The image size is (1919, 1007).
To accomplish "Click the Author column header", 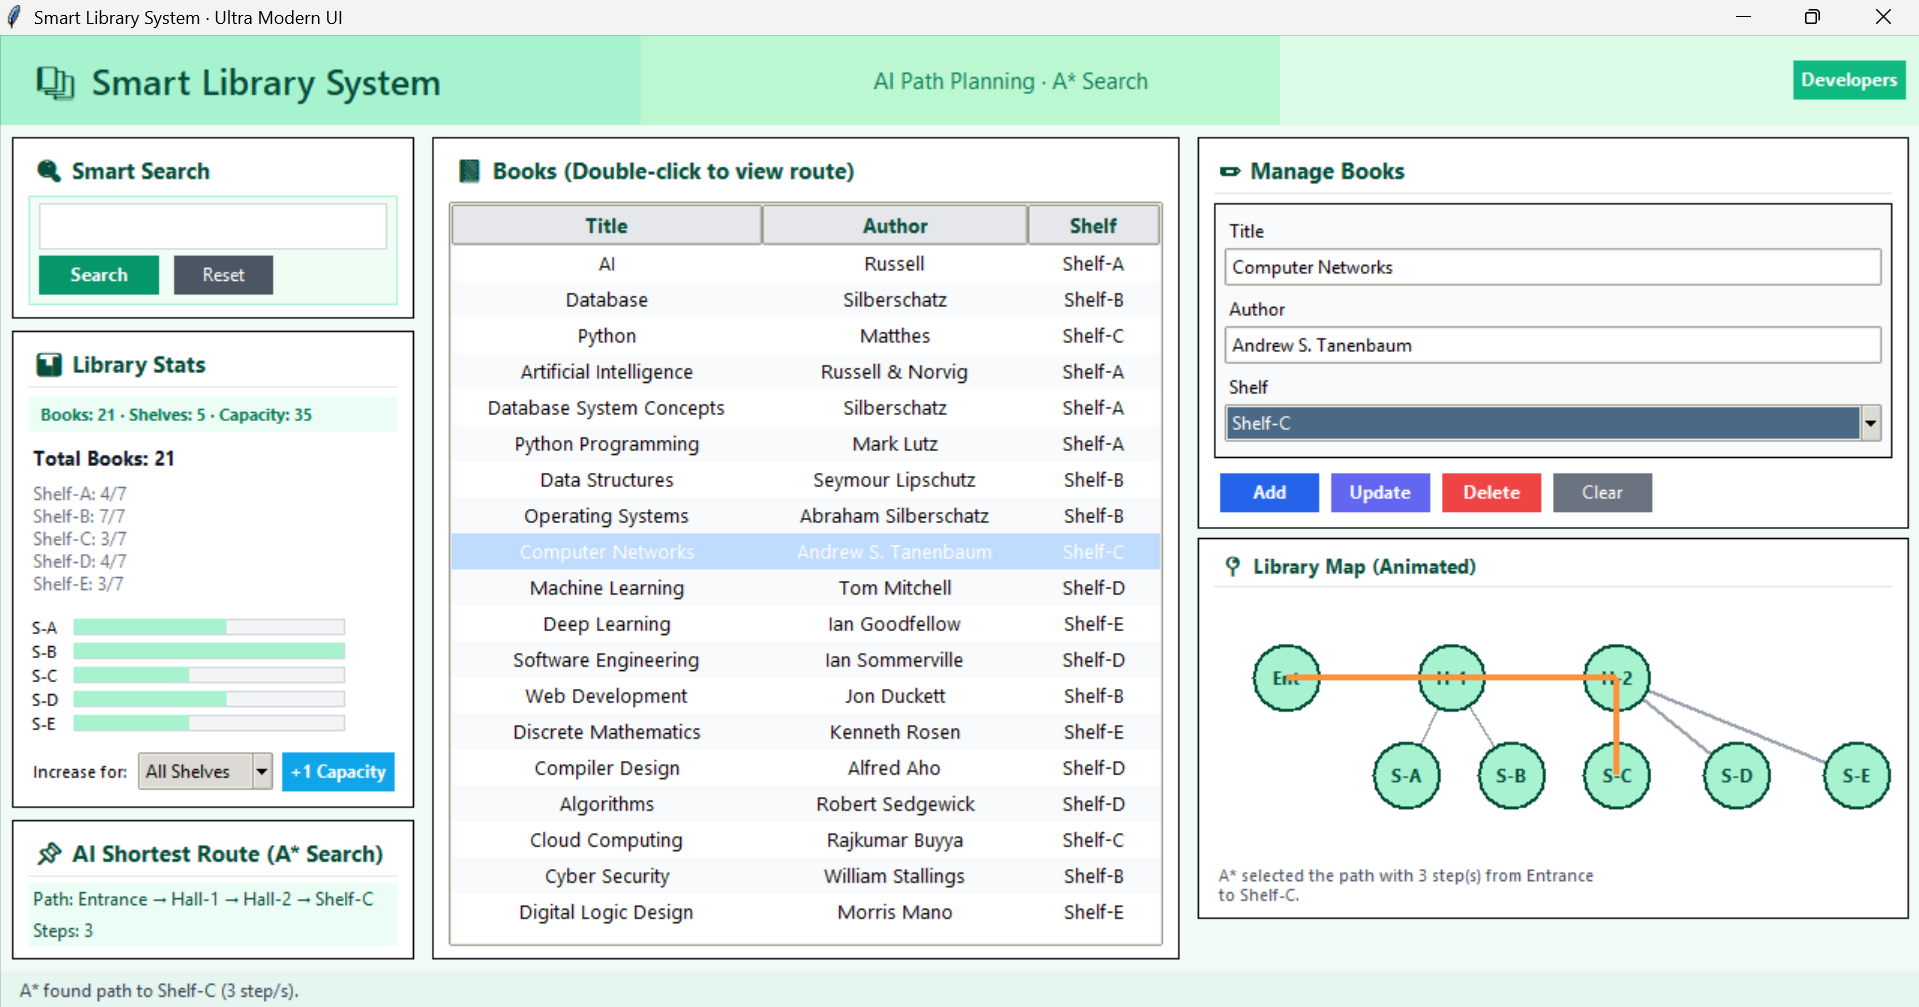I will pos(894,226).
